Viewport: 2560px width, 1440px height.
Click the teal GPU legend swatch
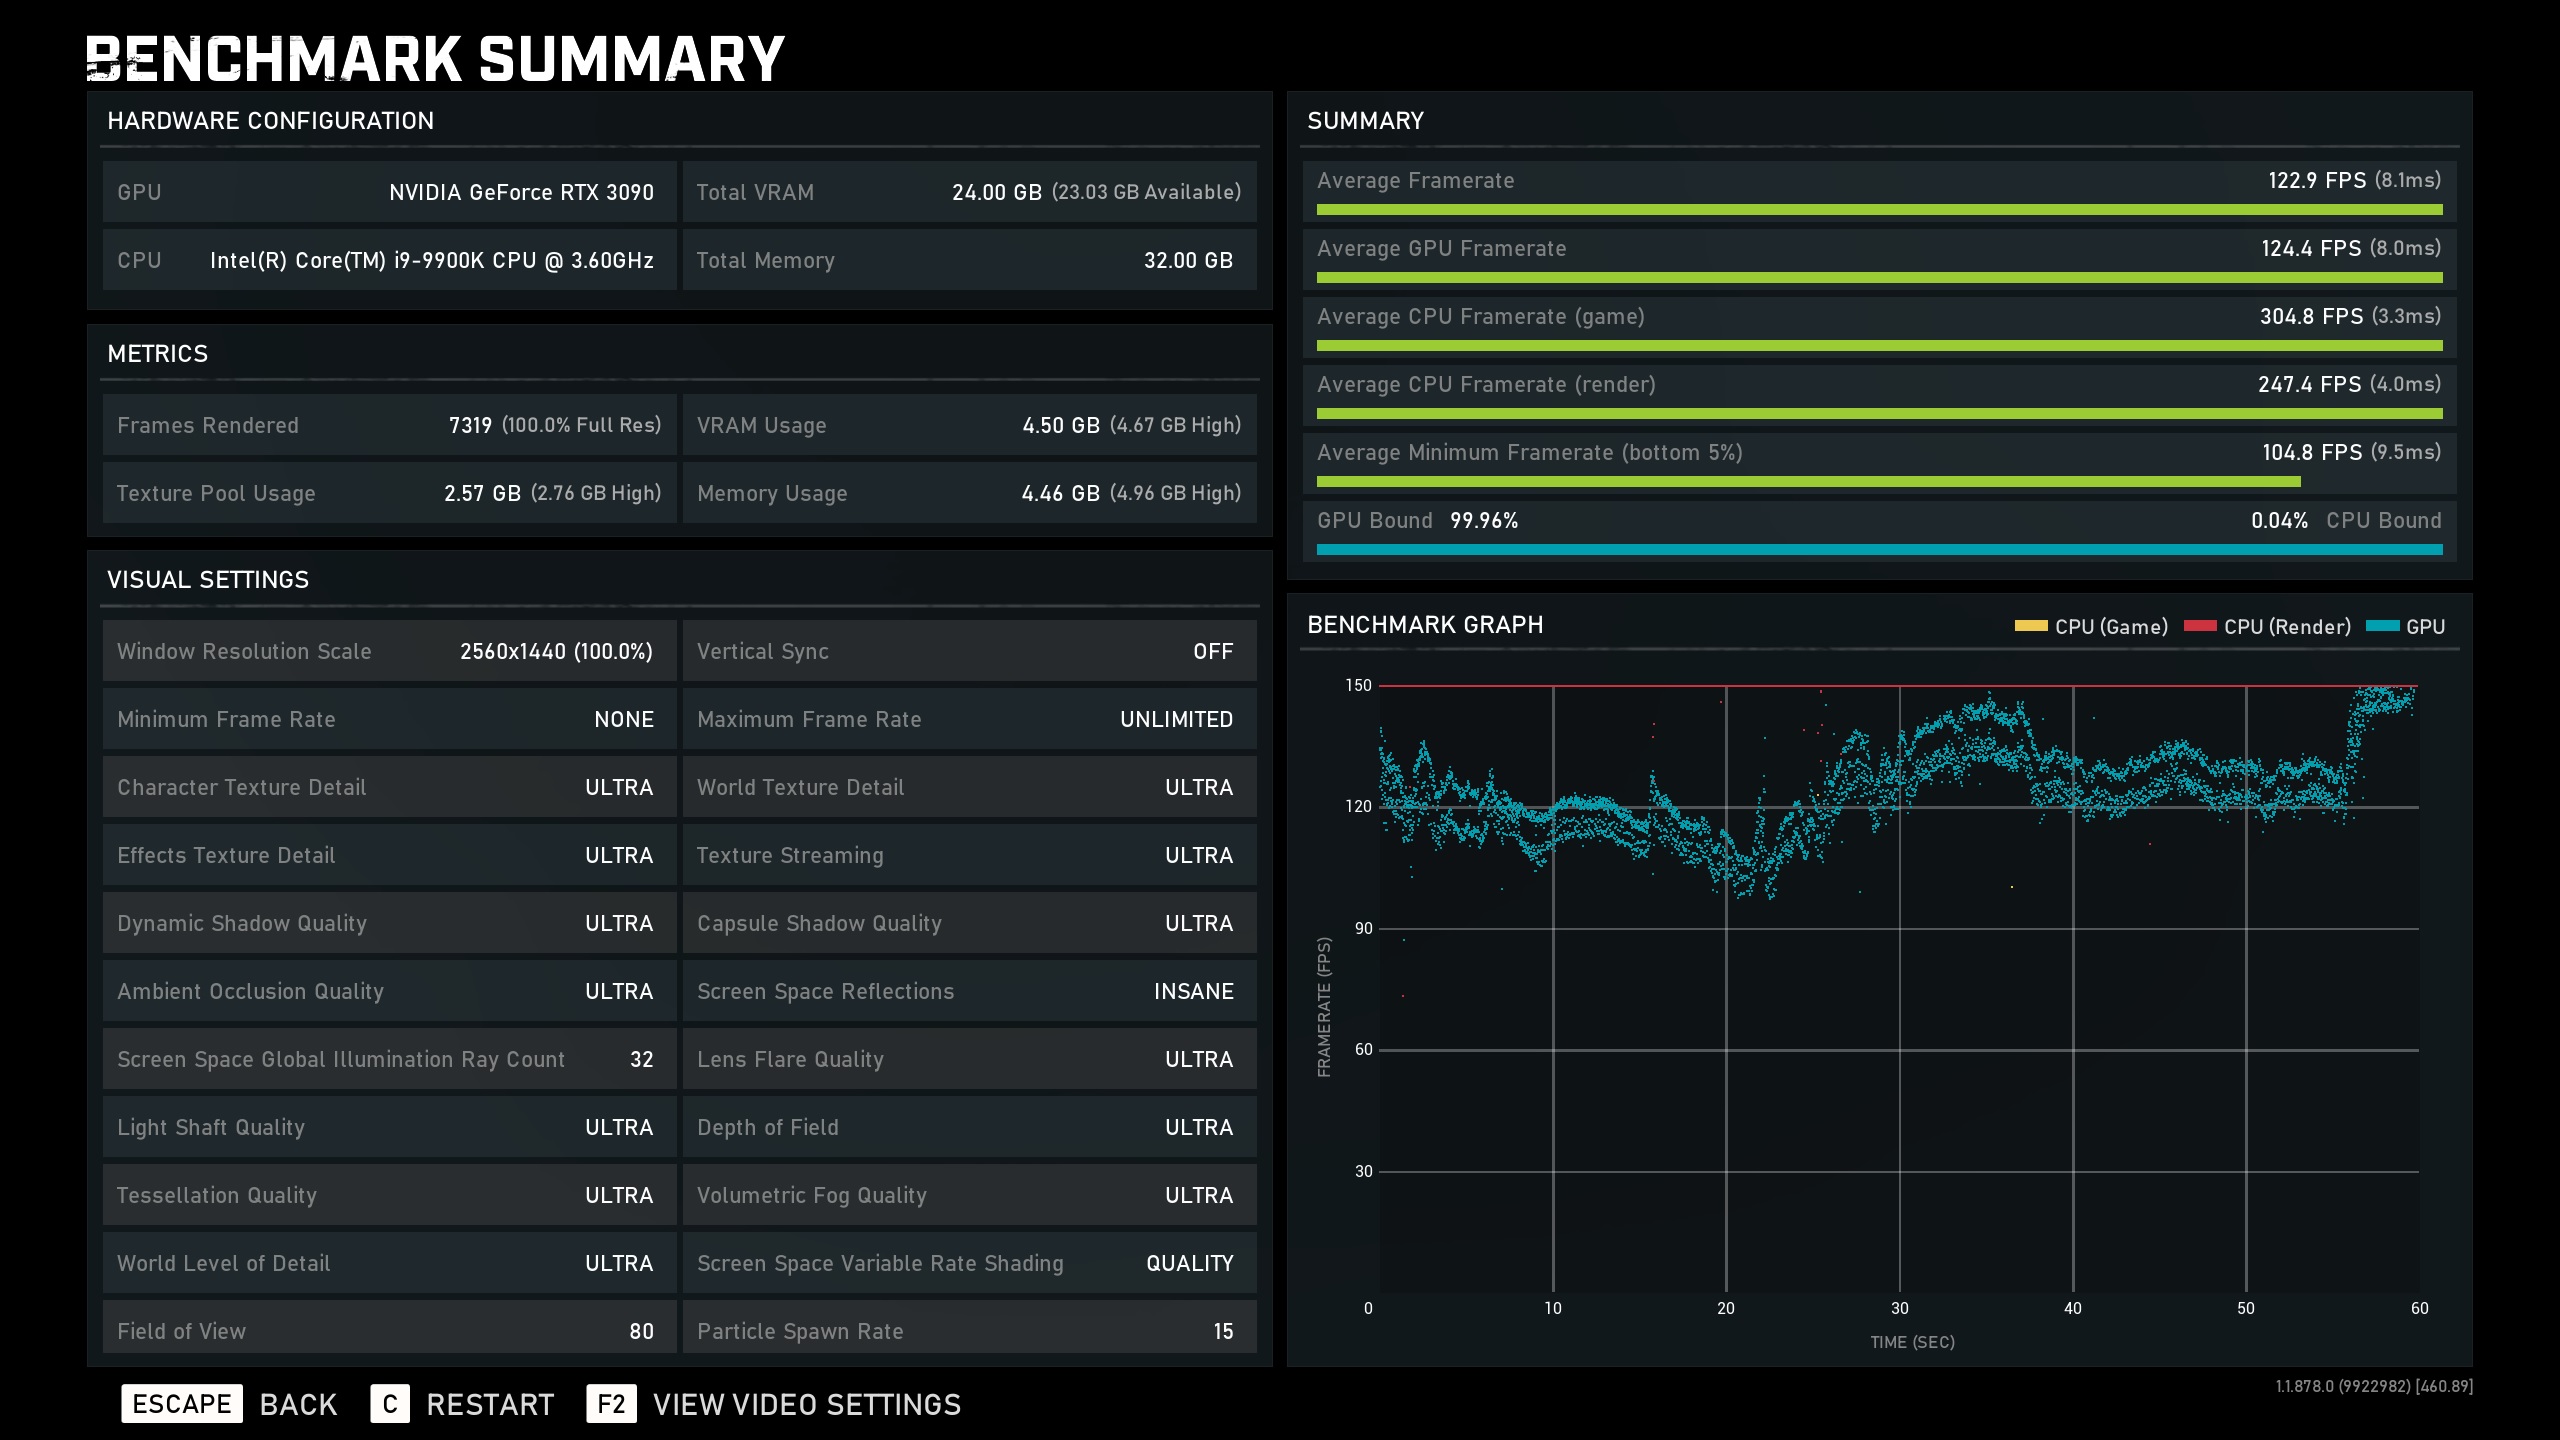(x=2382, y=626)
